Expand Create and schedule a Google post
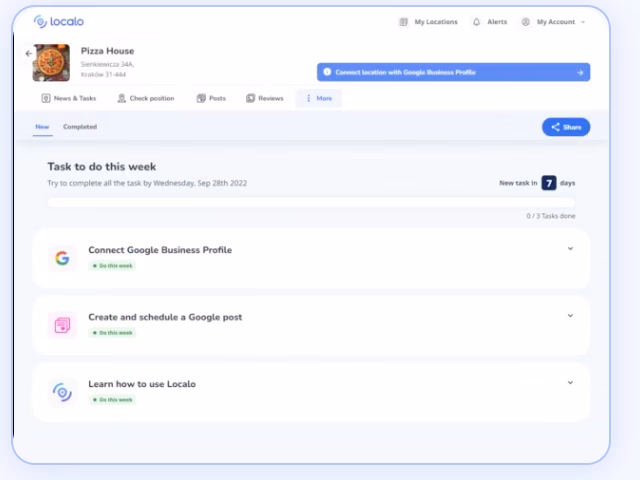This screenshot has height=480, width=640. (x=570, y=316)
